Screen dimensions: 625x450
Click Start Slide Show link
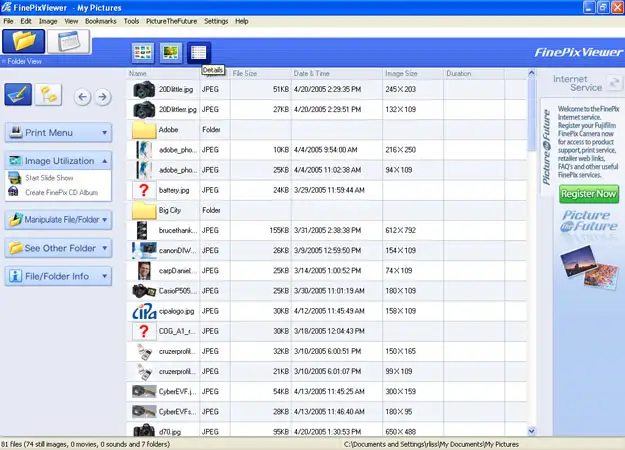pyautogui.click(x=49, y=178)
